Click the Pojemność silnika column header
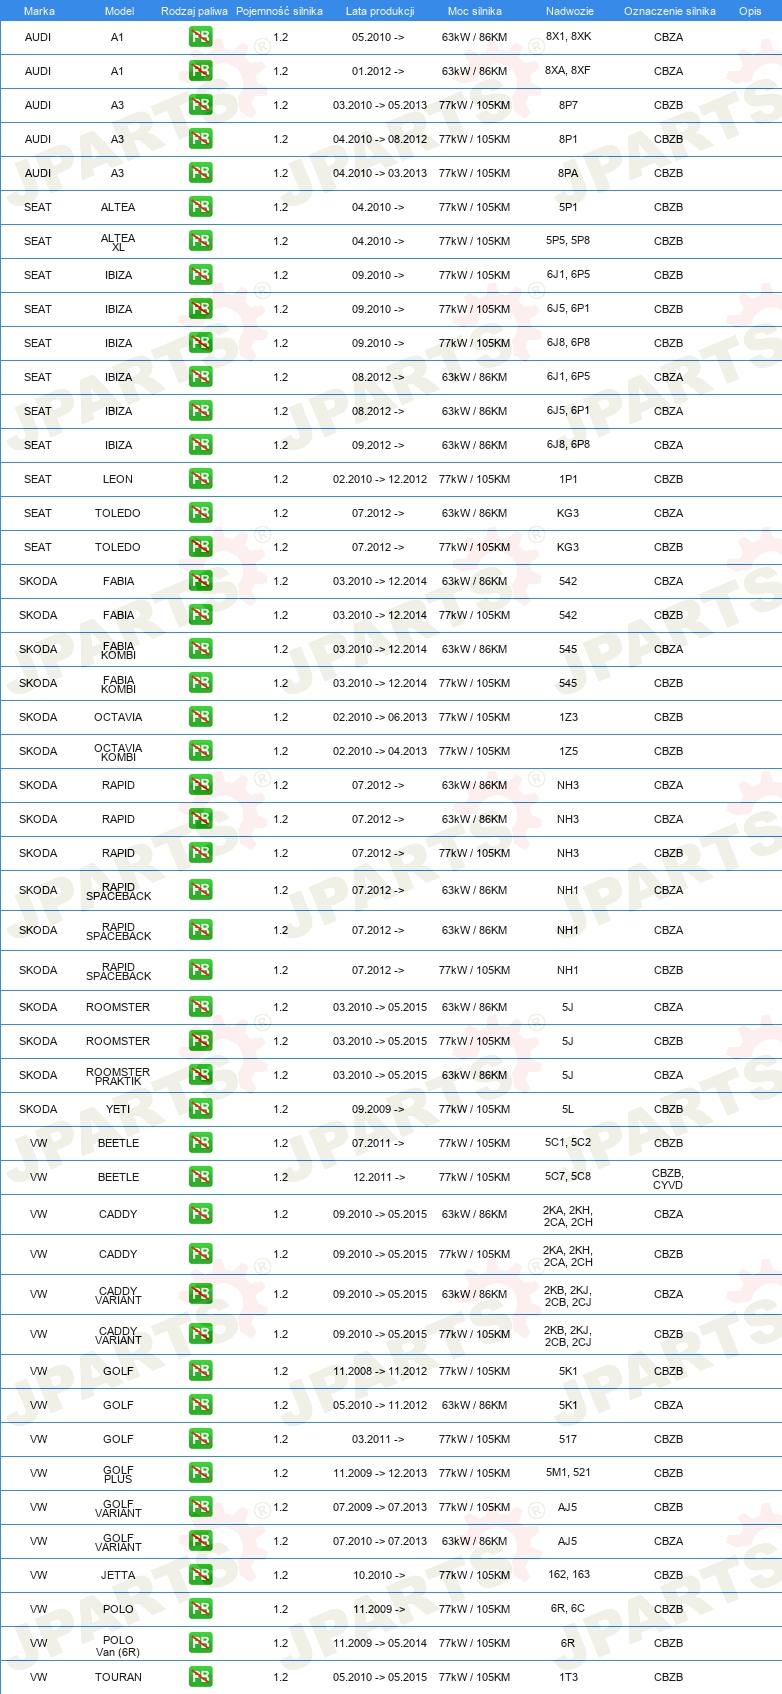The width and height of the screenshot is (782, 1694). (280, 11)
